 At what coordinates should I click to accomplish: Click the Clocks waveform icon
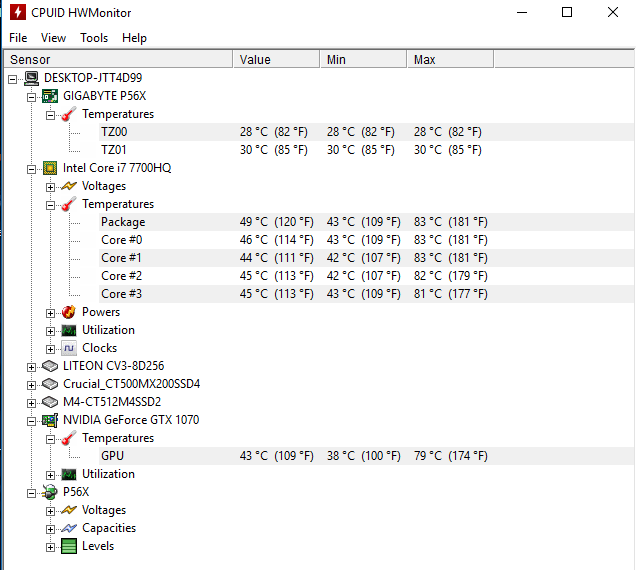[69, 348]
